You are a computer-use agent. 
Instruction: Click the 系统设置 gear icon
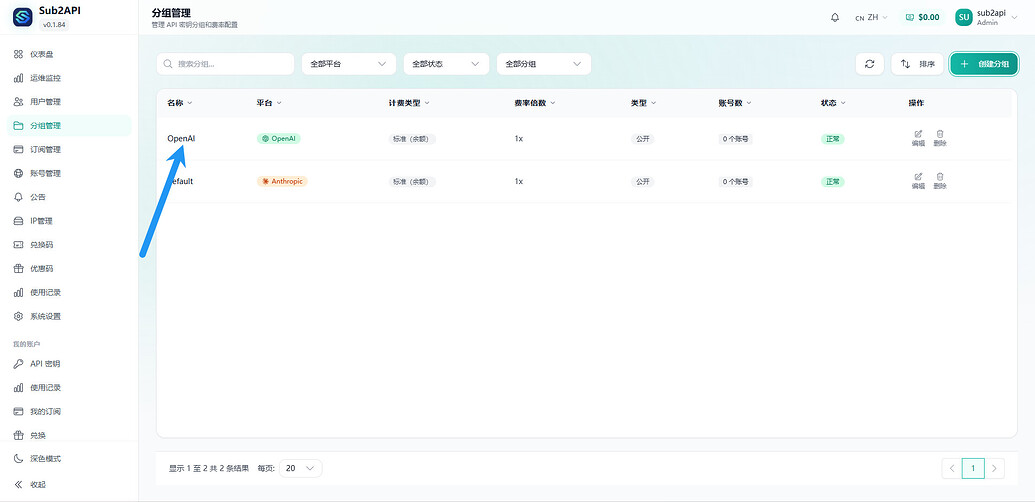coord(18,316)
